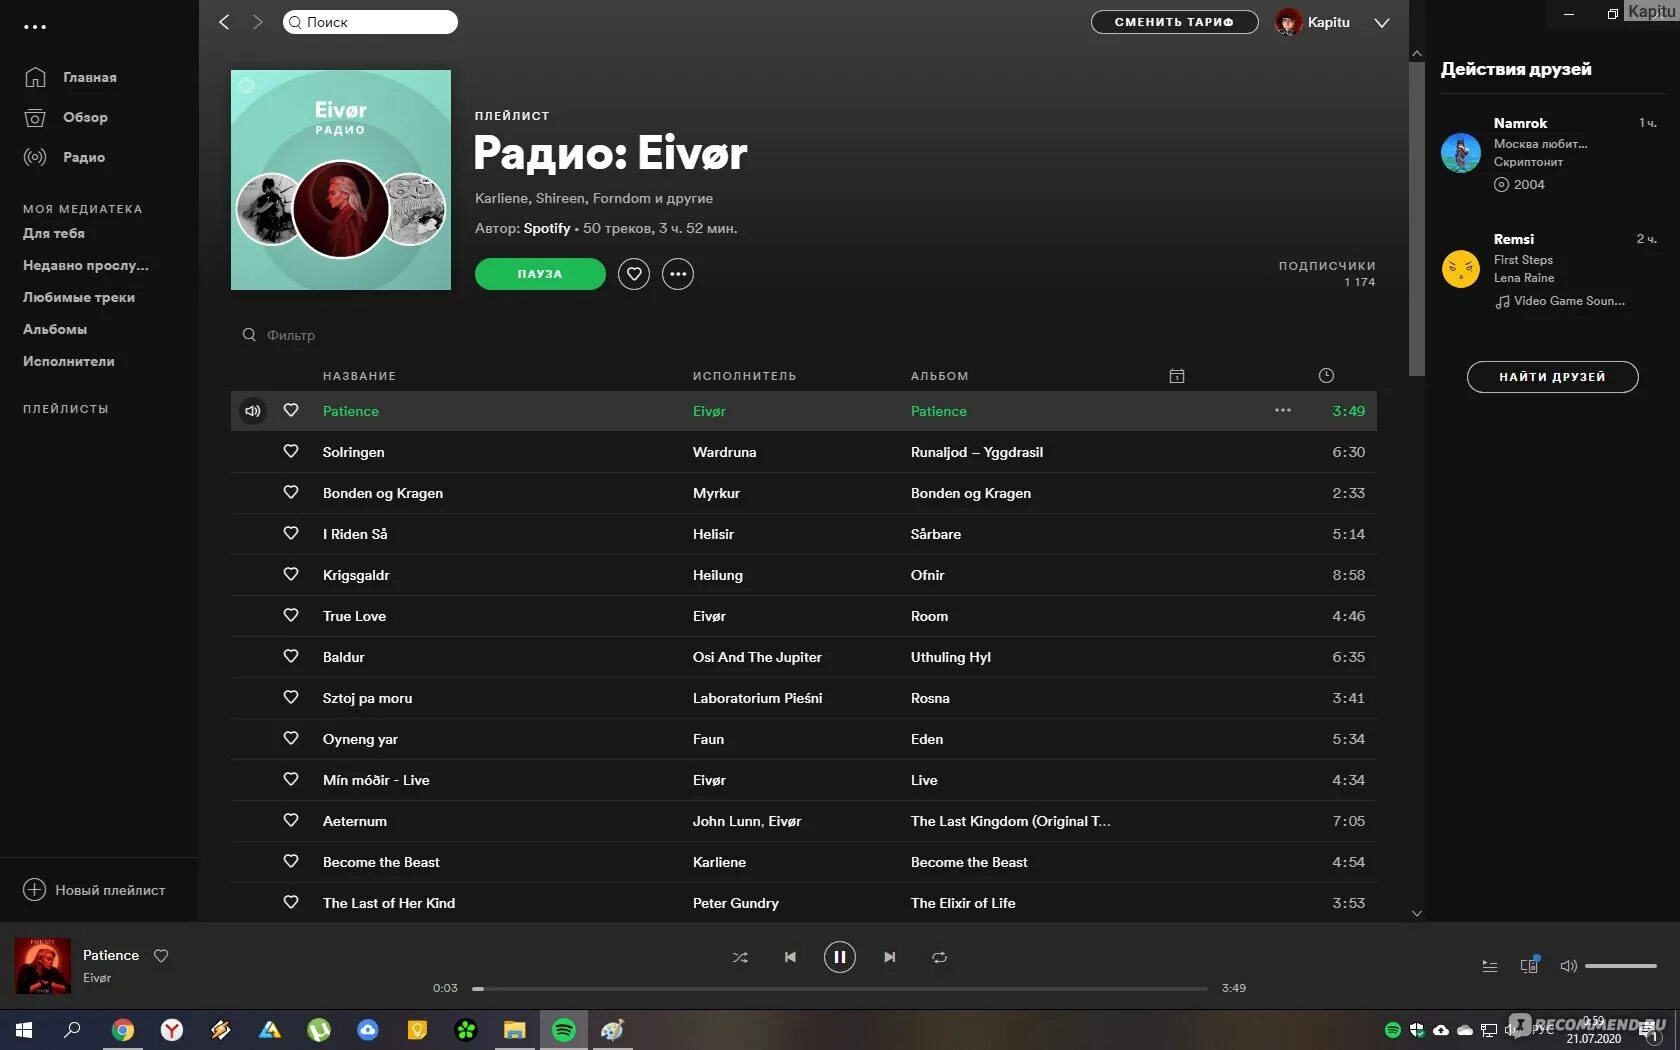
Task: Open friend Namrok's activity
Action: point(1548,153)
